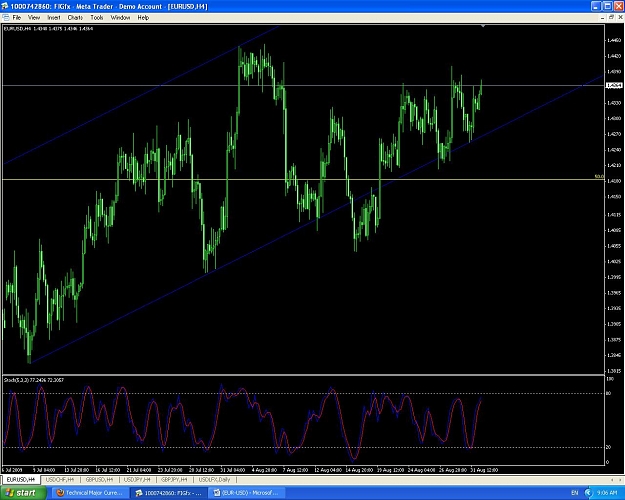Restore down the inner chart window
625x500 pixels.
[611, 18]
